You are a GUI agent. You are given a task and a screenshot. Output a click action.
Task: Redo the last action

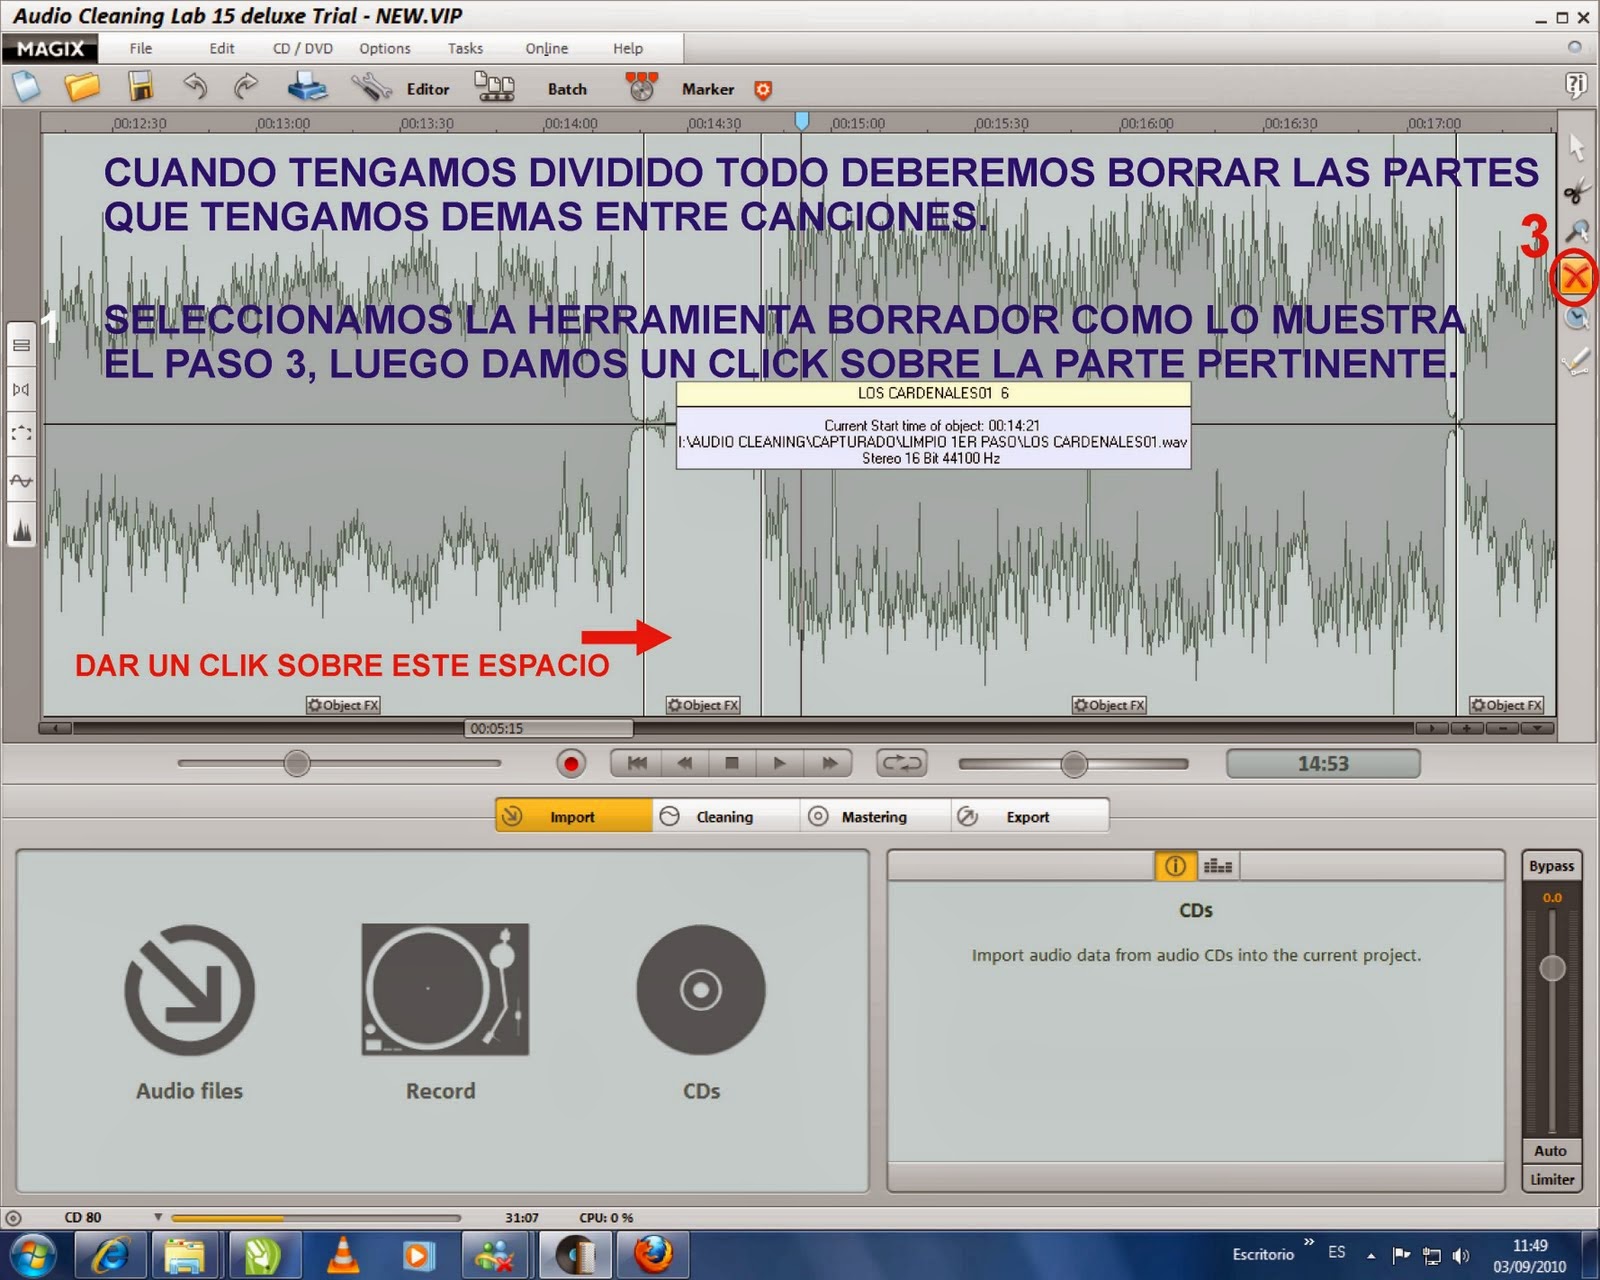coord(245,87)
